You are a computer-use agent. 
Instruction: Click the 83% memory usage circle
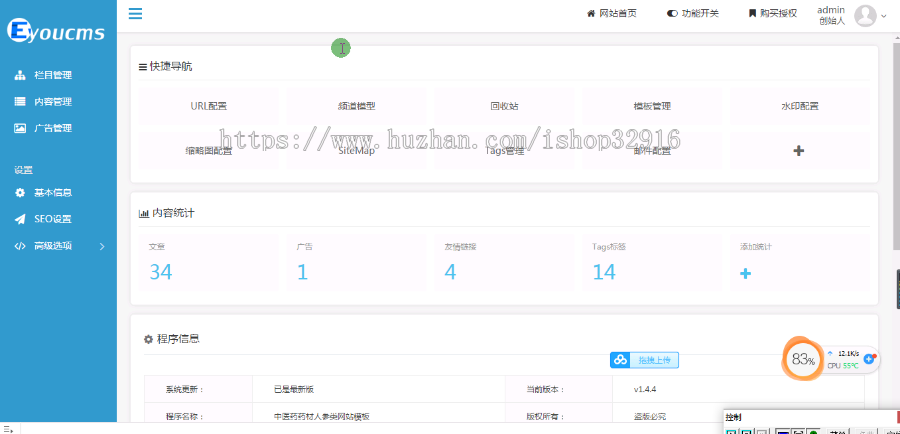pyautogui.click(x=802, y=359)
